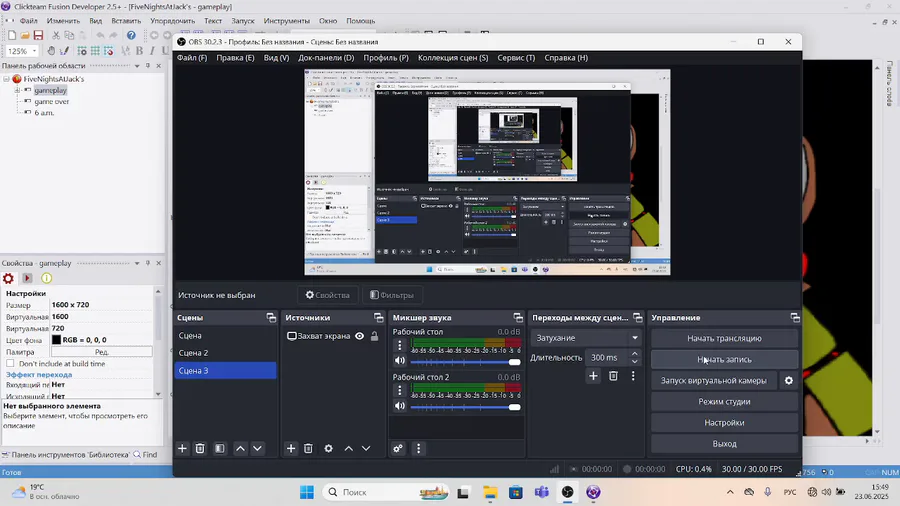Move source down arrow in Источники panel
900x506 pixels.
(x=366, y=448)
